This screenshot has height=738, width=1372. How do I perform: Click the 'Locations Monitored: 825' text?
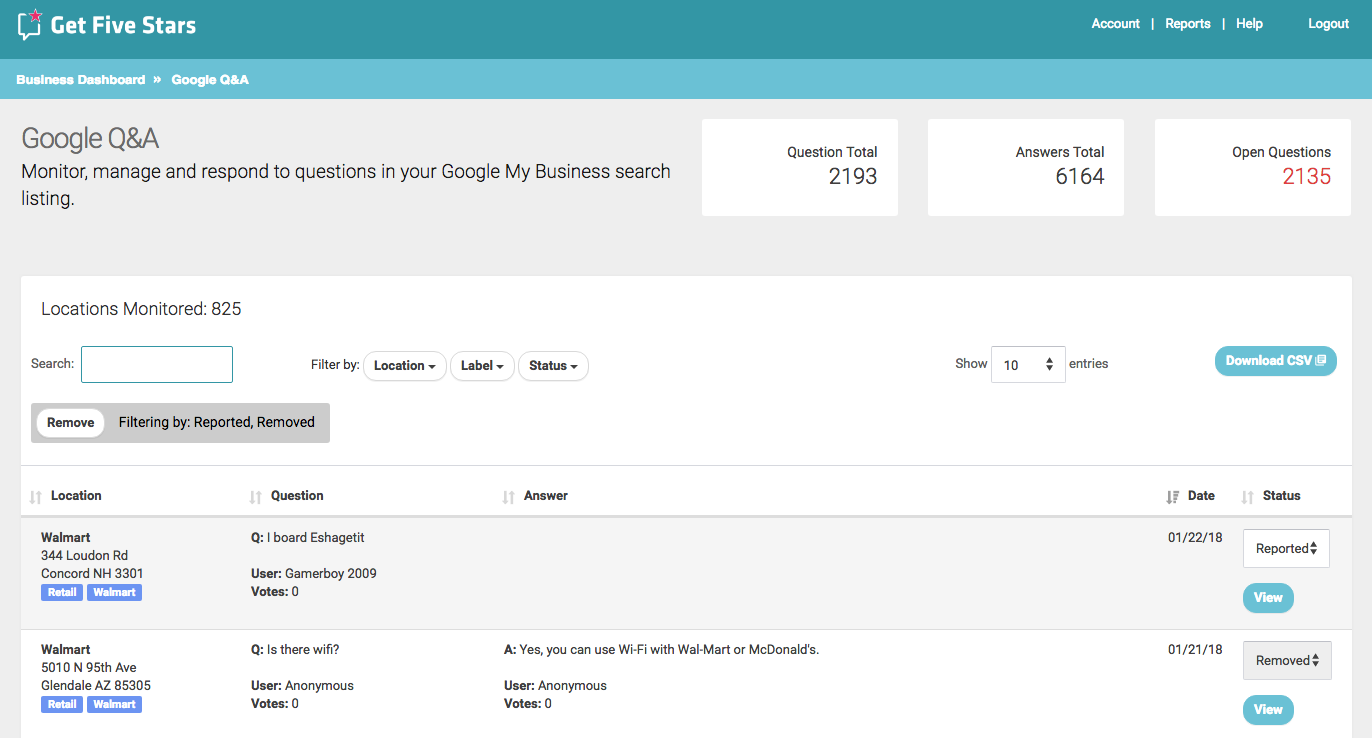tap(141, 309)
